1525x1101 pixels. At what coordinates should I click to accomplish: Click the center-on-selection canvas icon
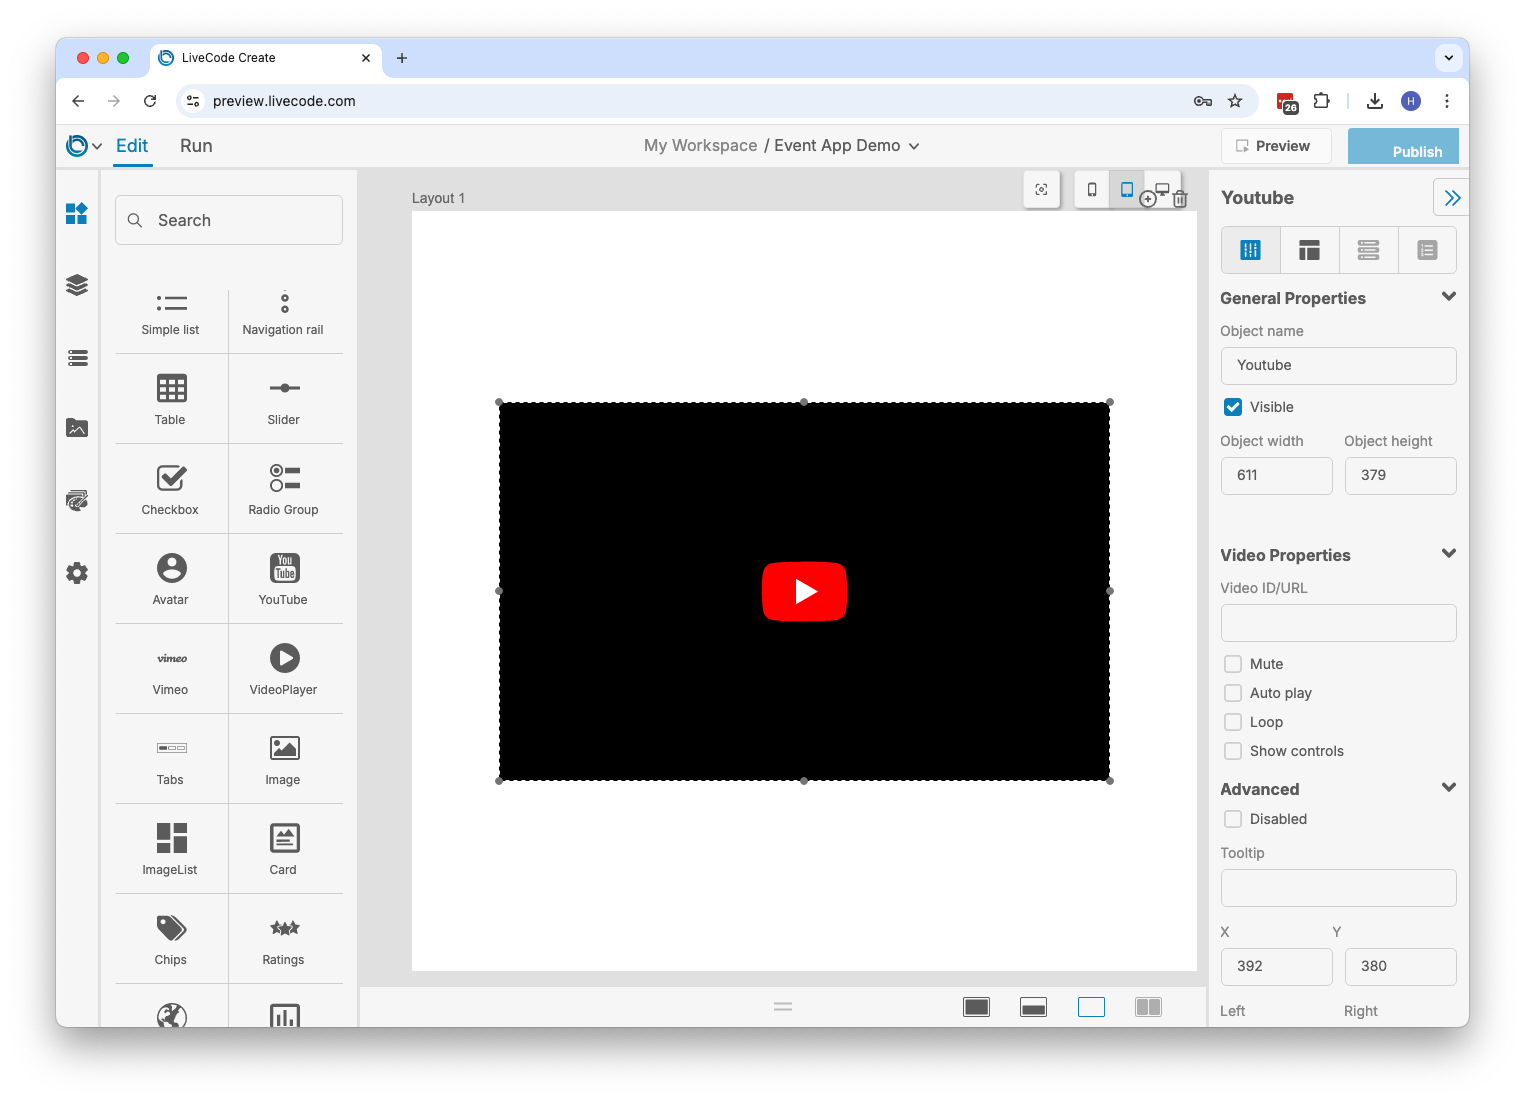click(1042, 190)
